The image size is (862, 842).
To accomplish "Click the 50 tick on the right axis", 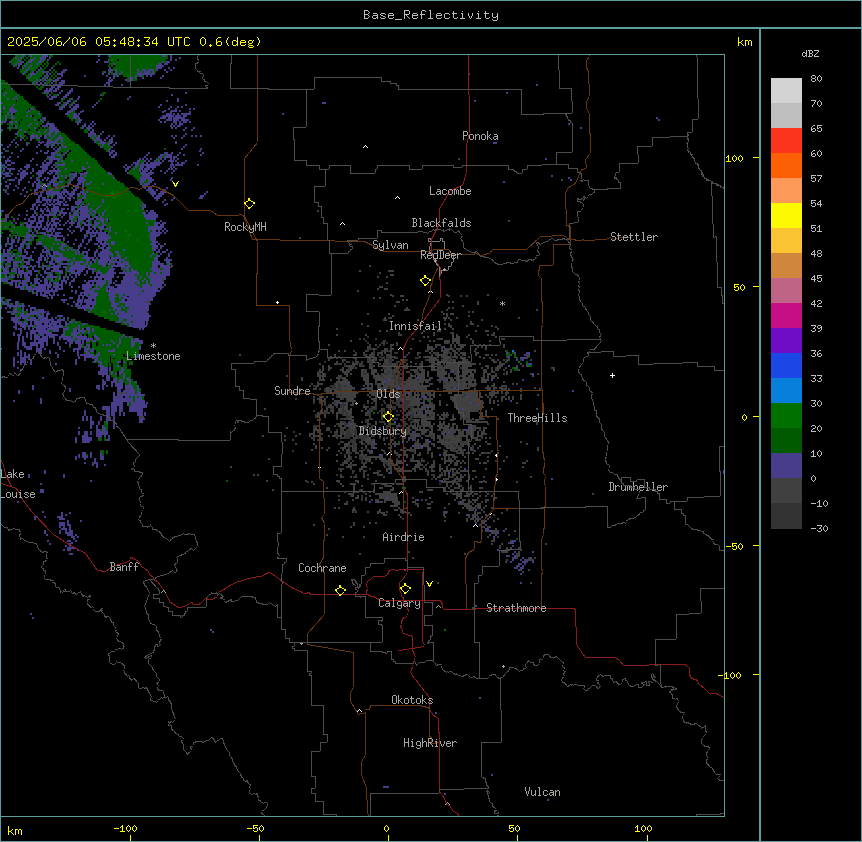I will point(739,287).
